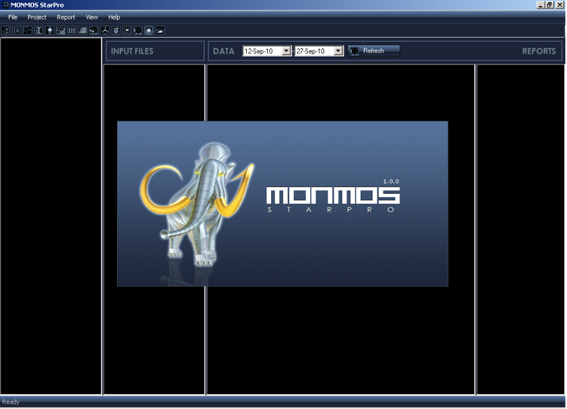Click the glowing light bulb toolbar icon
This screenshot has width=567, height=409.
coord(50,30)
